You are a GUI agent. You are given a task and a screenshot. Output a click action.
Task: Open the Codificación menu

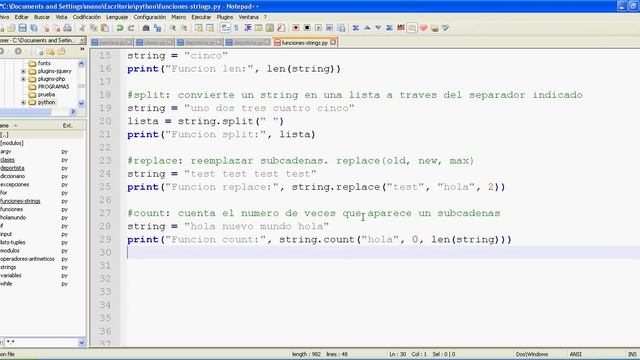[87, 17]
